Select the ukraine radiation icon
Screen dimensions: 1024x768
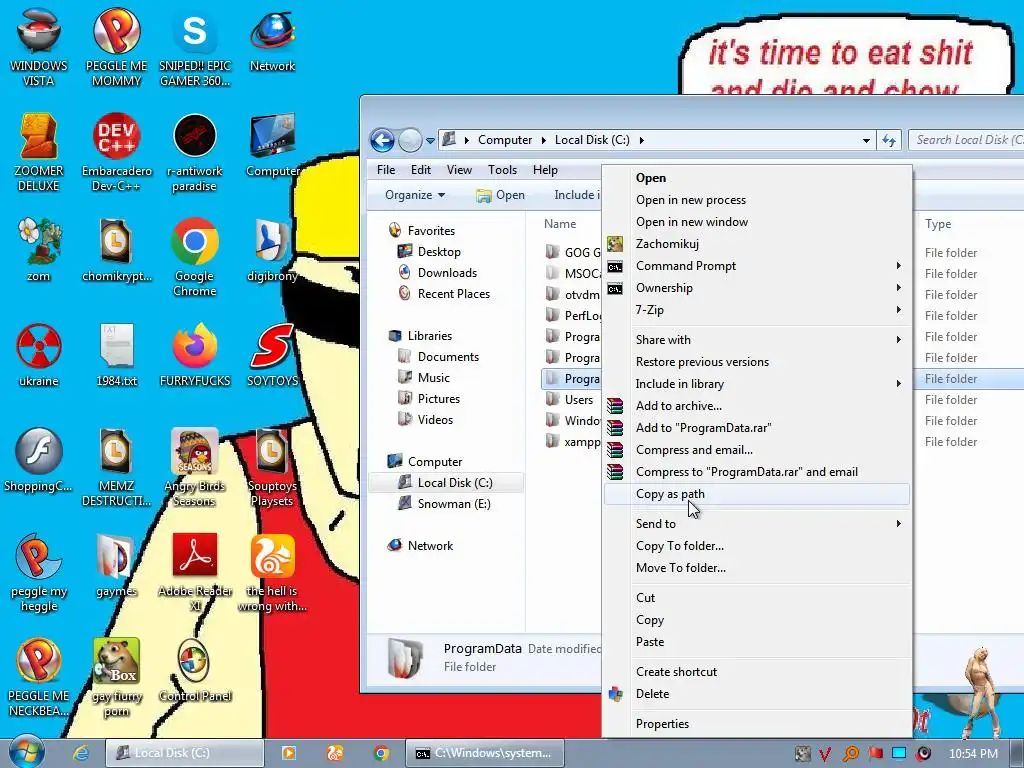[x=39, y=355]
